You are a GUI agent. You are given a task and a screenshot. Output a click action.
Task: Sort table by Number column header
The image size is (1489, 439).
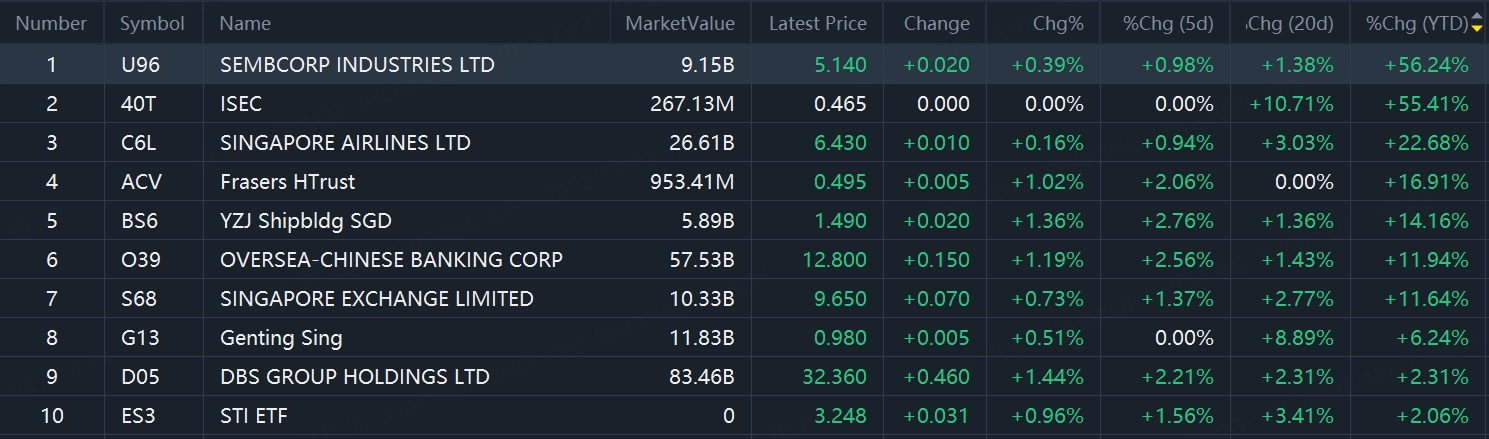(x=51, y=23)
